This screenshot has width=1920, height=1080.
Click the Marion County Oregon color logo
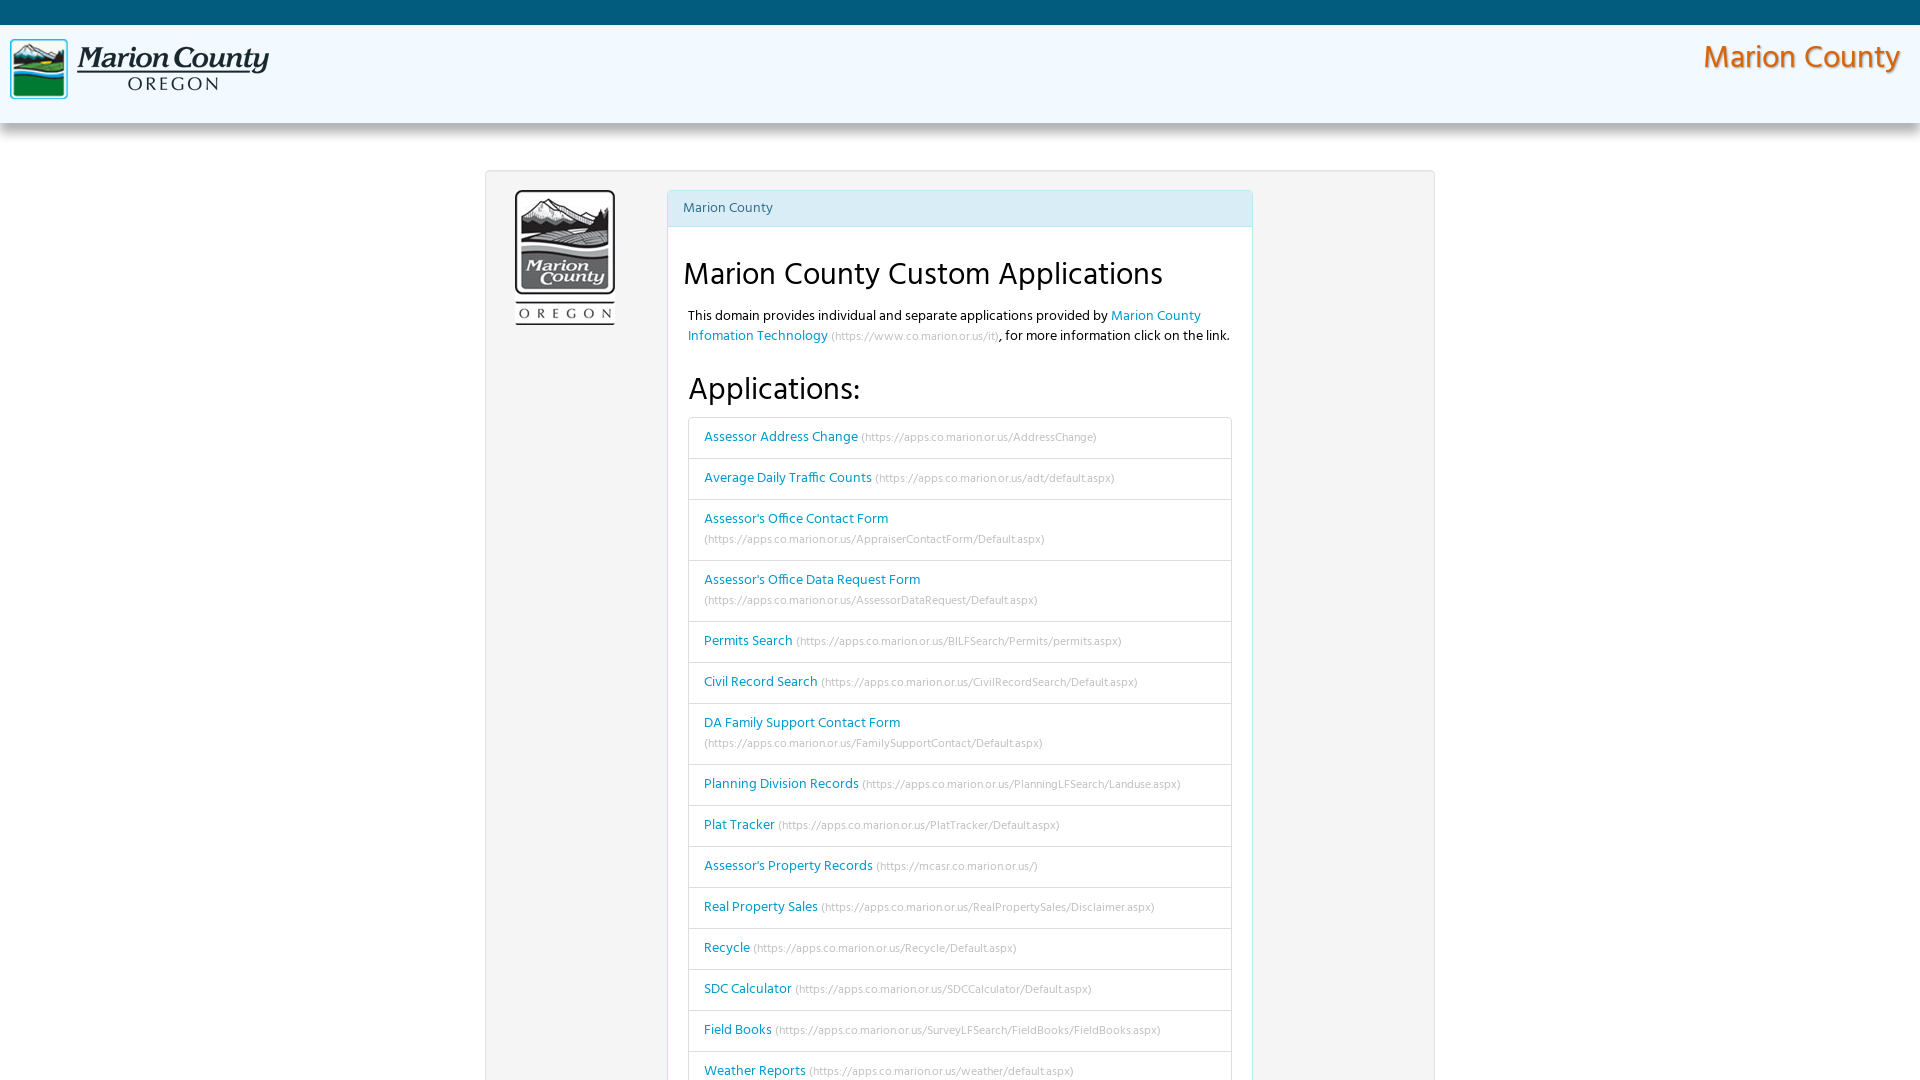(x=139, y=69)
